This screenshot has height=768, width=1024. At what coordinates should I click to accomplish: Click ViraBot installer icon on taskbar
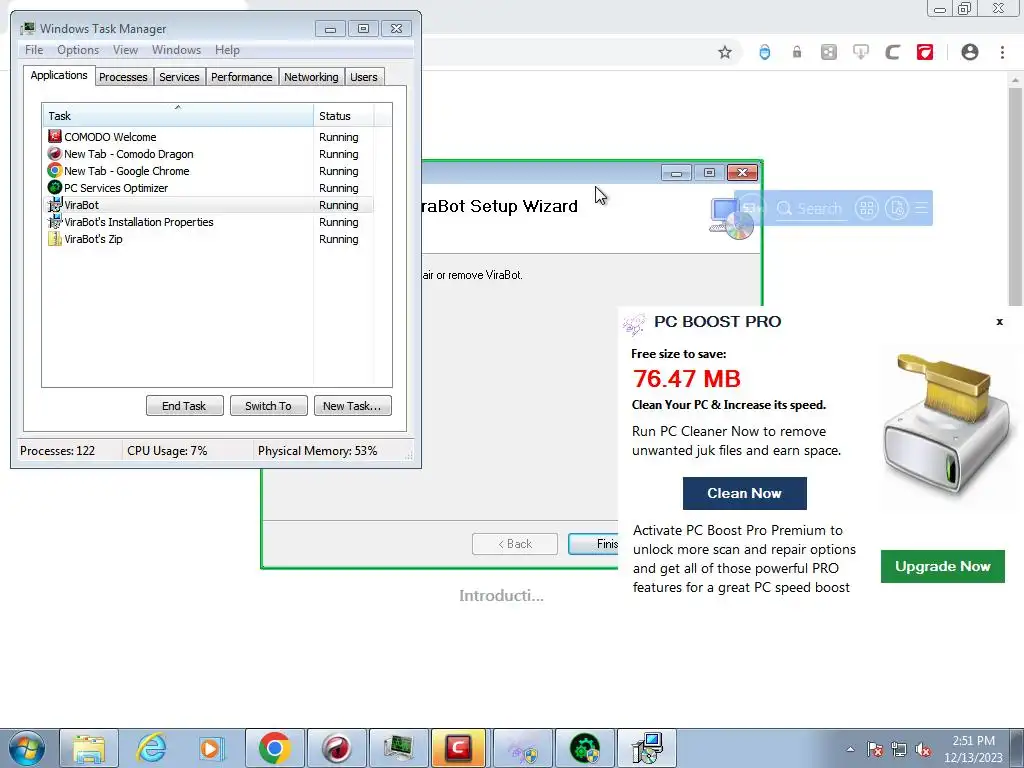[x=647, y=748]
